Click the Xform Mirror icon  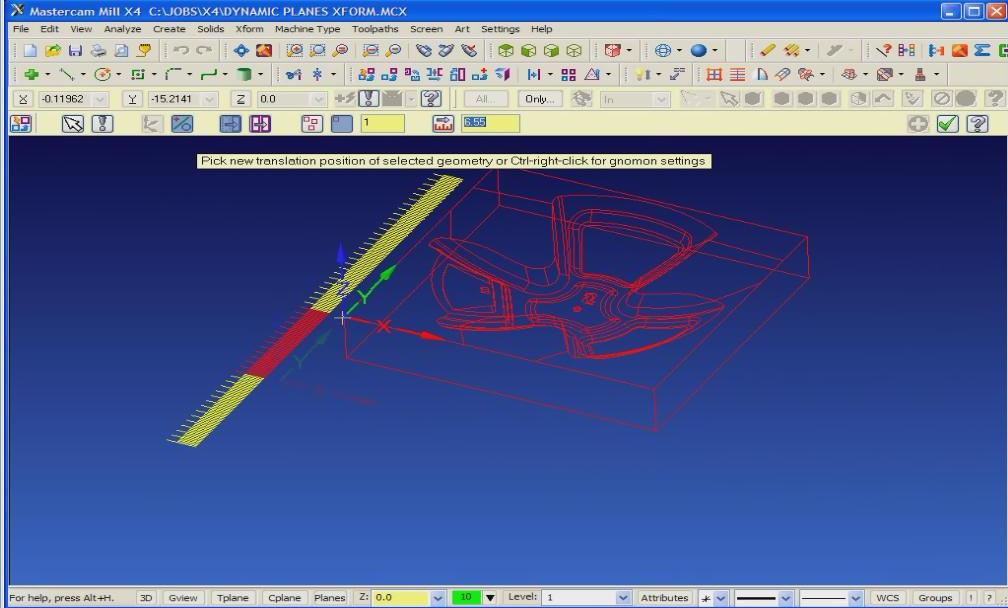pyautogui.click(x=435, y=75)
